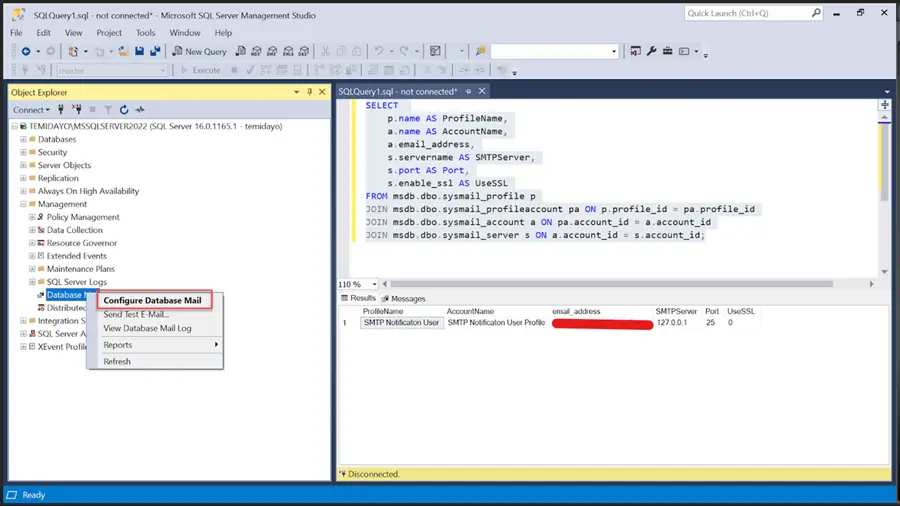The height and width of the screenshot is (507, 900).
Task: Expand the SQL Server Logs node
Action: [32, 282]
